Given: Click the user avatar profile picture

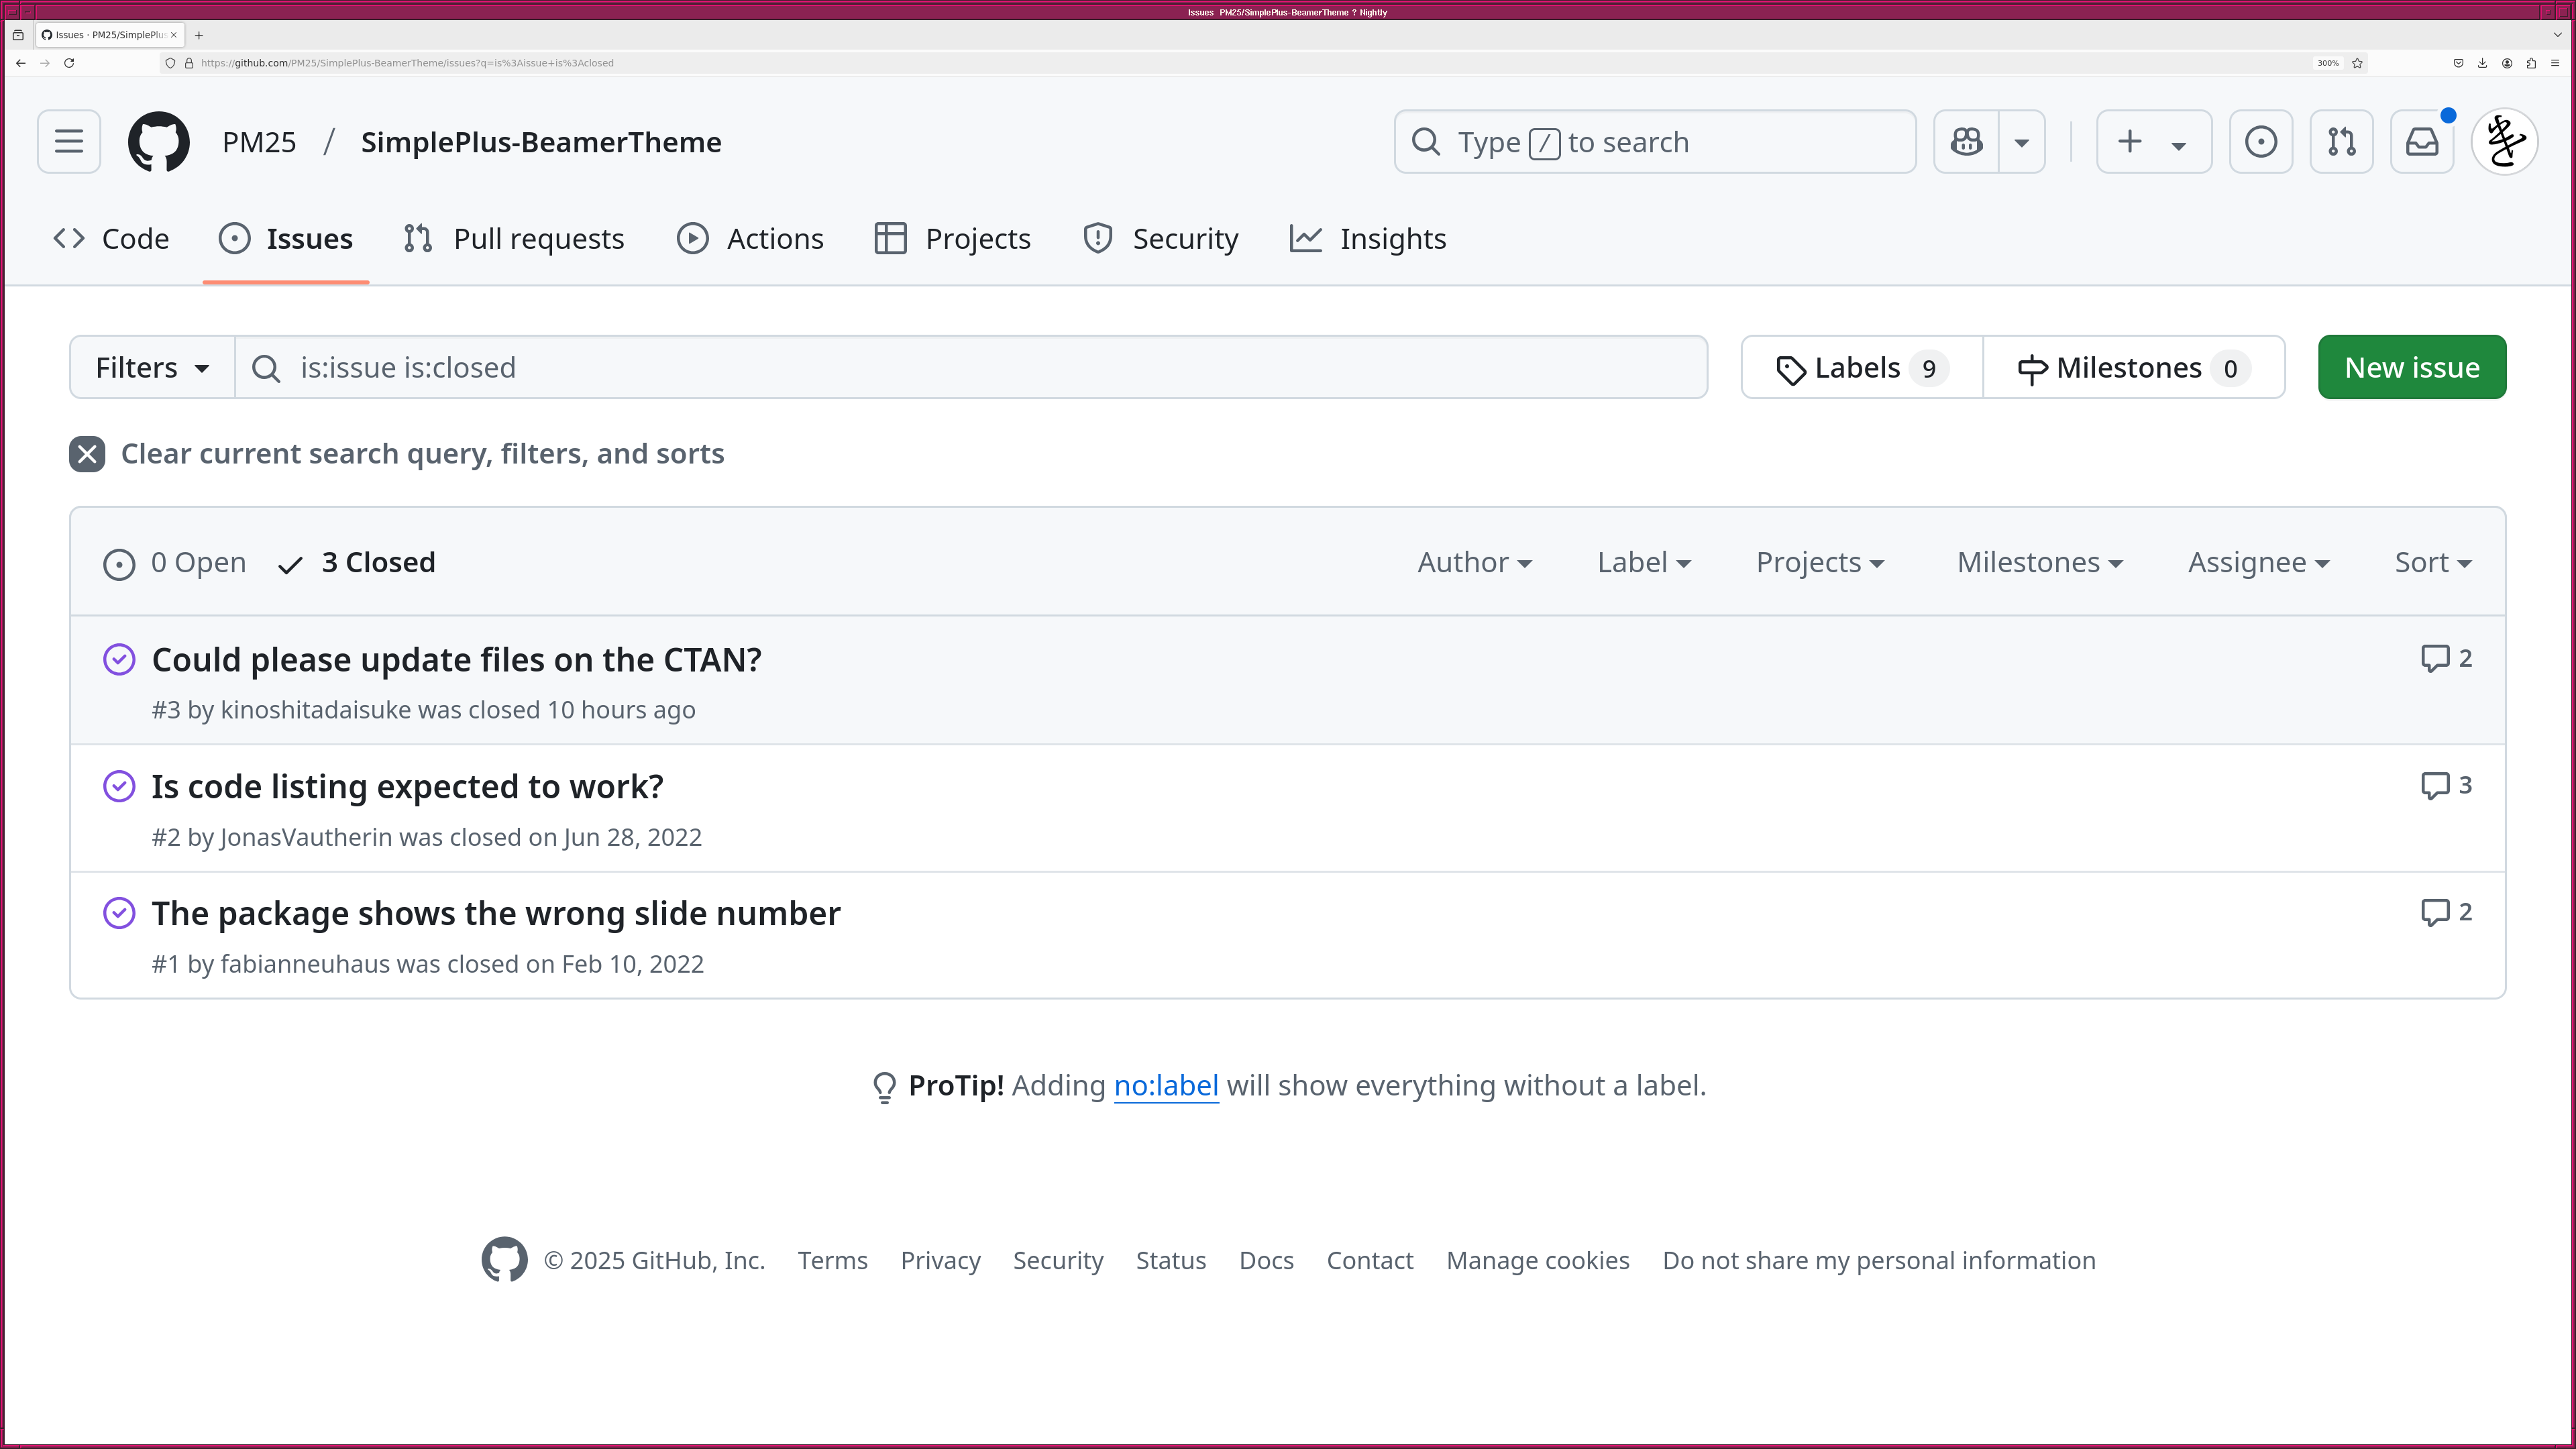Looking at the screenshot, I should point(2504,142).
